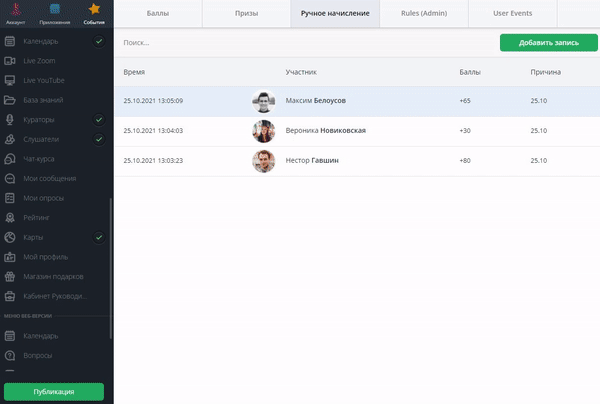The height and width of the screenshot is (404, 600).
Task: Click Максим Белоусов's avatar
Action: (x=264, y=101)
